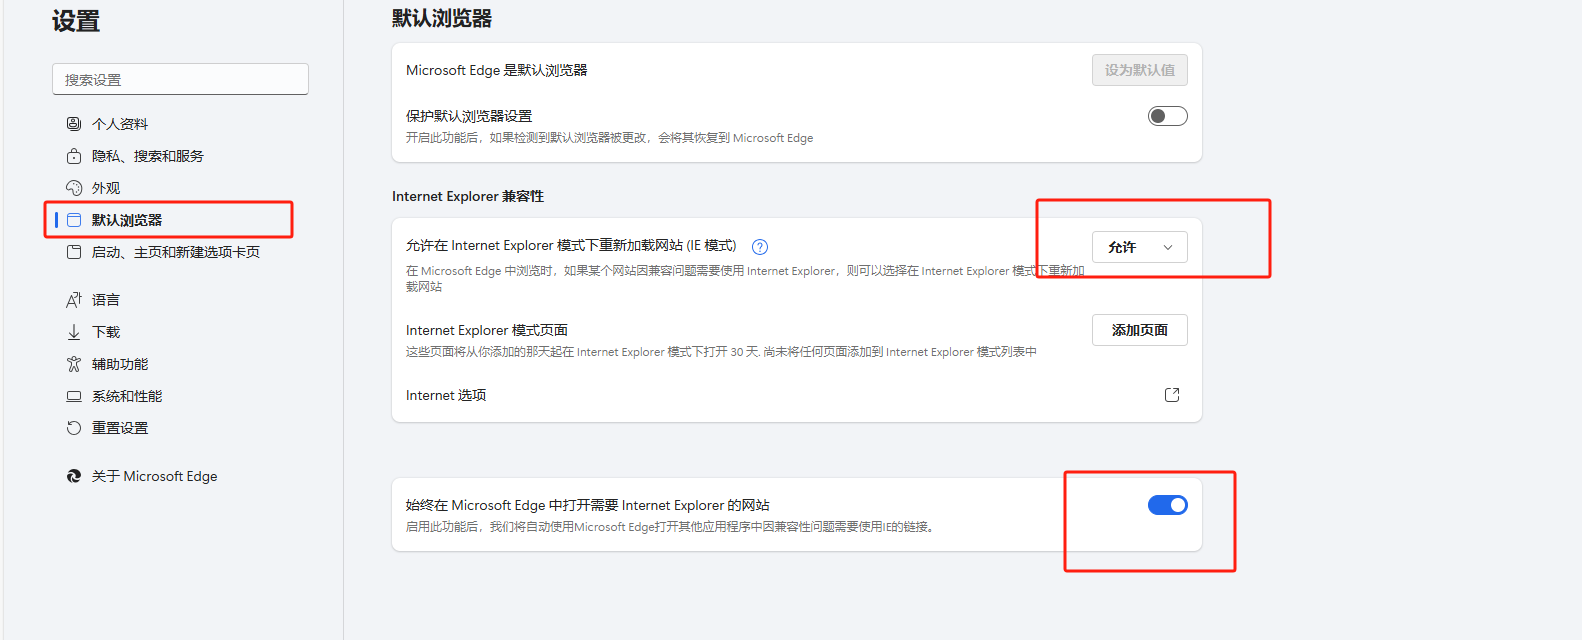This screenshot has height=640, width=1582.
Task: Enable the 保护默认浏览器设置 toggle
Action: (x=1167, y=116)
